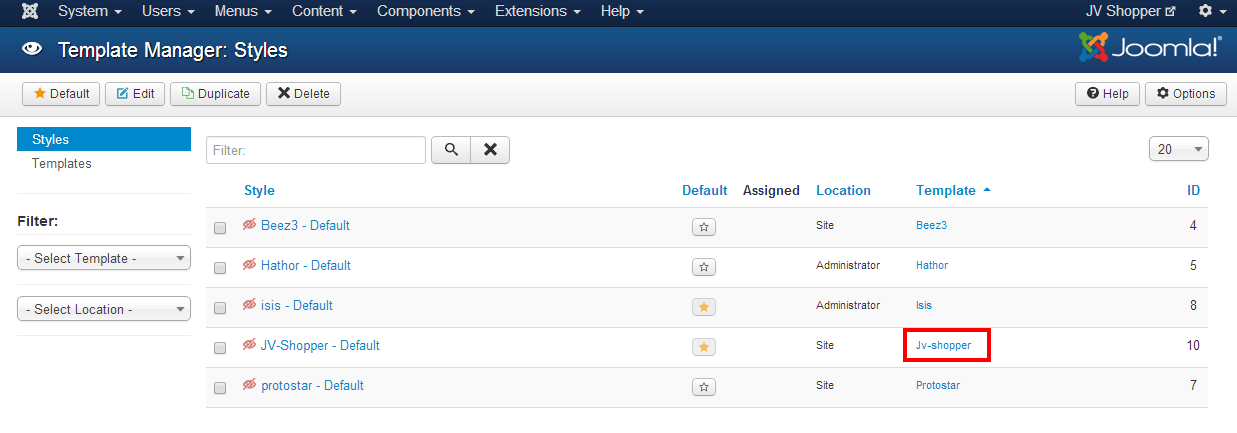Open the Menus menu
Viewport: 1237px width, 433px height.
[243, 12]
